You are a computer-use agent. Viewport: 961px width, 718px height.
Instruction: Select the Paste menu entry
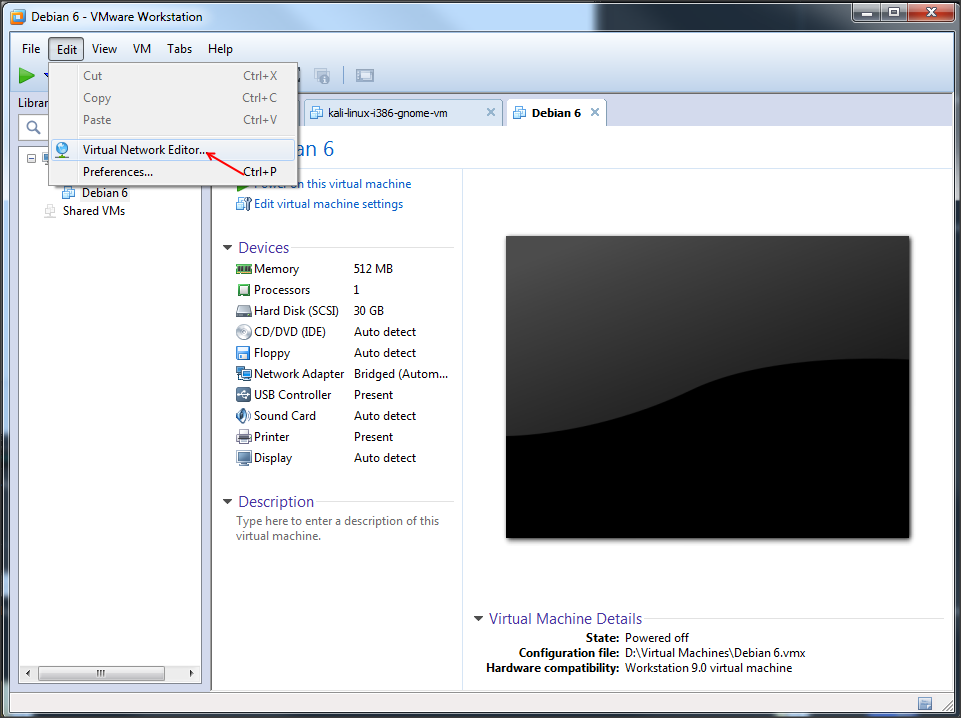click(x=173, y=119)
